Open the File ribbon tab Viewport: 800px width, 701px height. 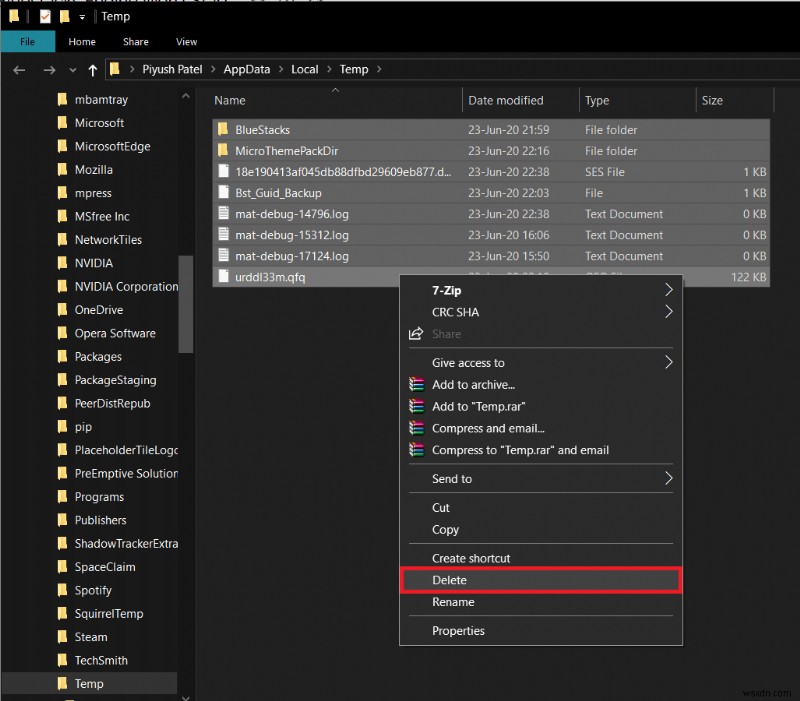[x=27, y=42]
